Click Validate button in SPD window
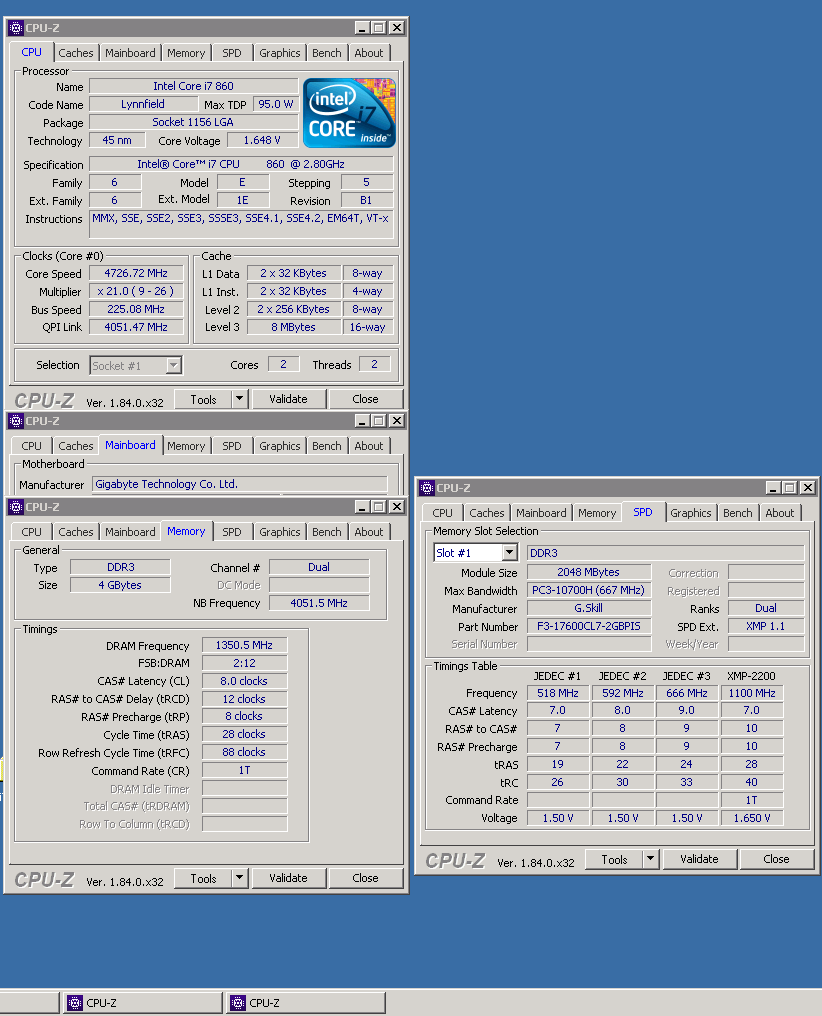Viewport: 822px width, 1016px height. coord(699,859)
